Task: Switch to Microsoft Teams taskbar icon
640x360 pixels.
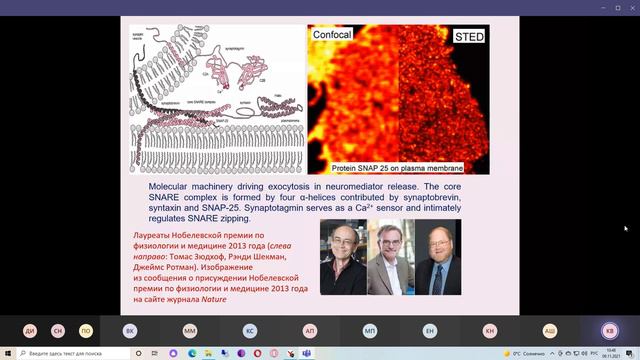Action: 307,353
